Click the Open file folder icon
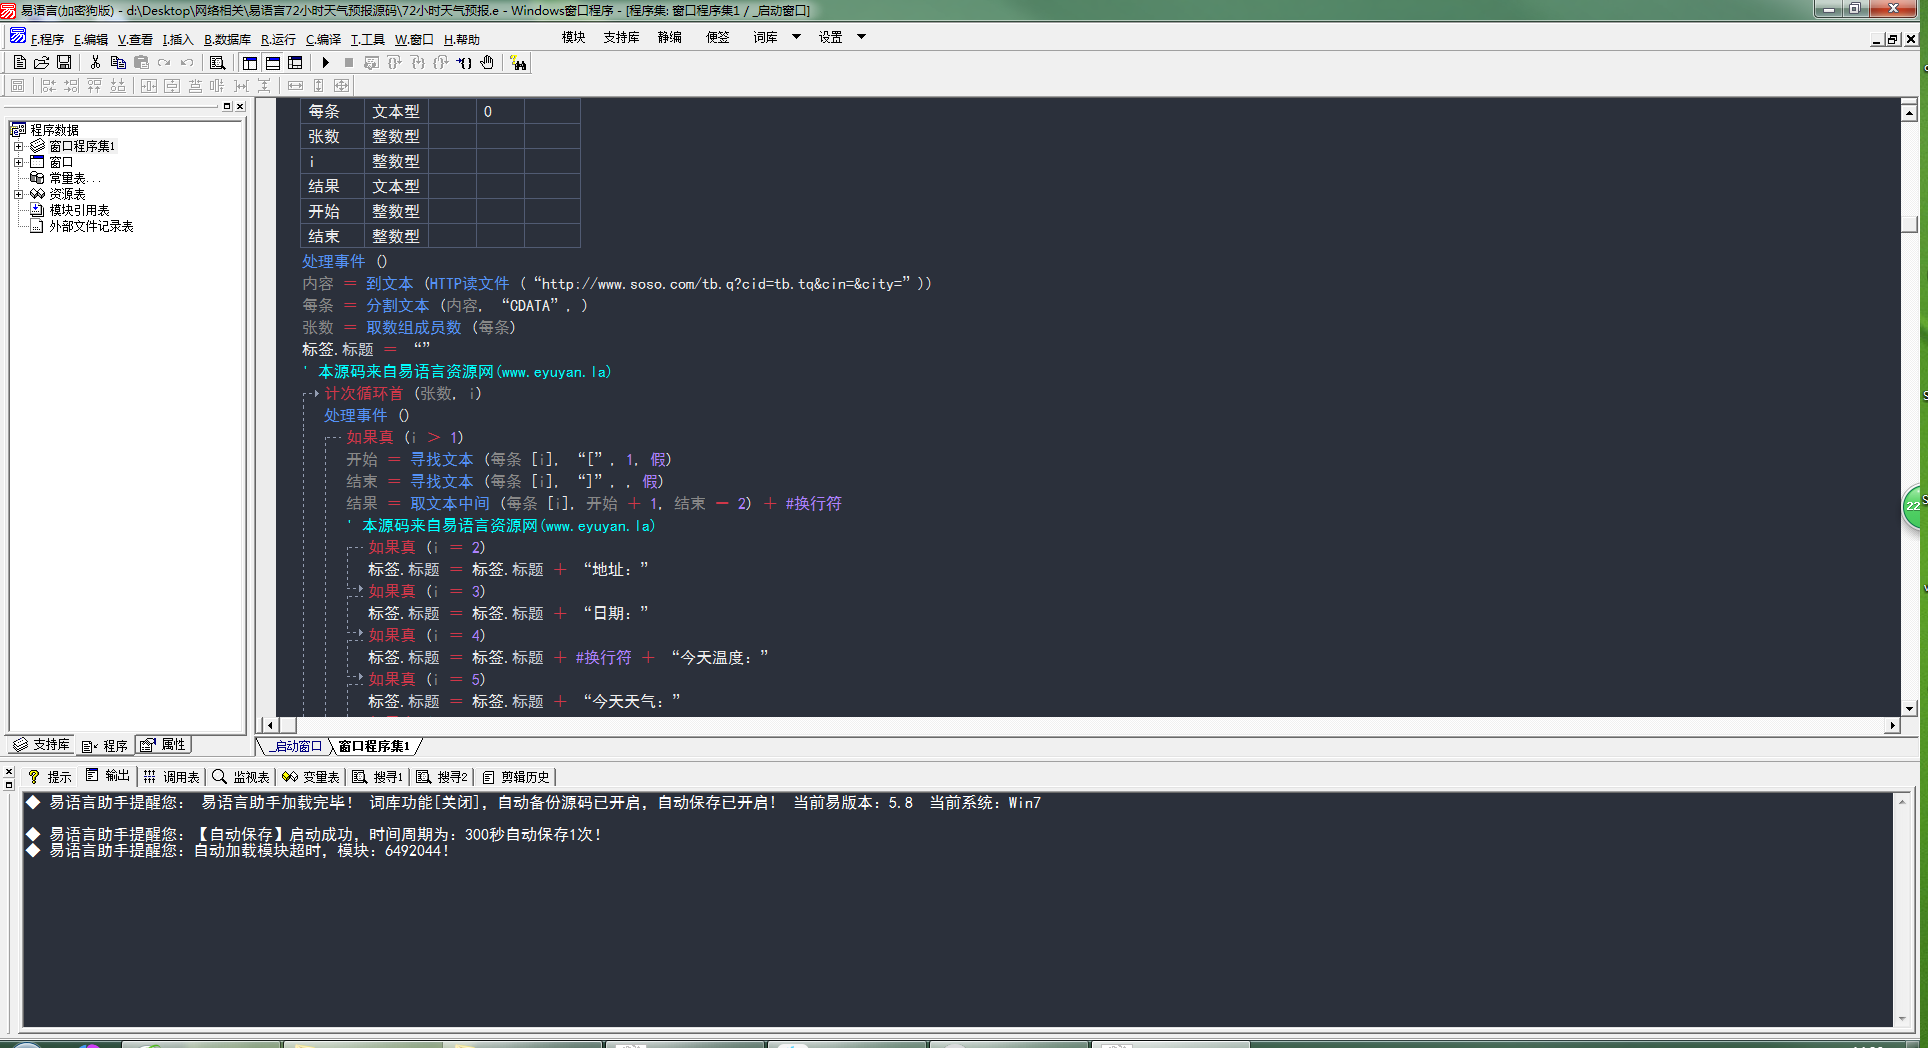Image resolution: width=1928 pixels, height=1048 pixels. click(41, 62)
